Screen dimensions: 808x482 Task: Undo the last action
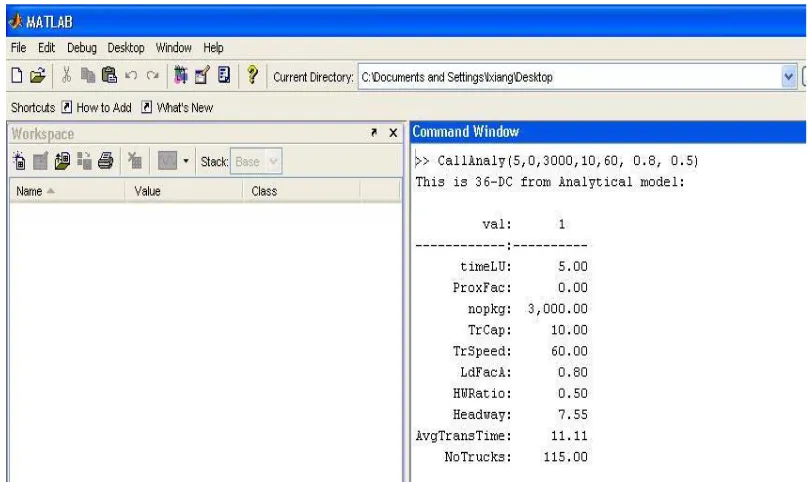point(131,76)
